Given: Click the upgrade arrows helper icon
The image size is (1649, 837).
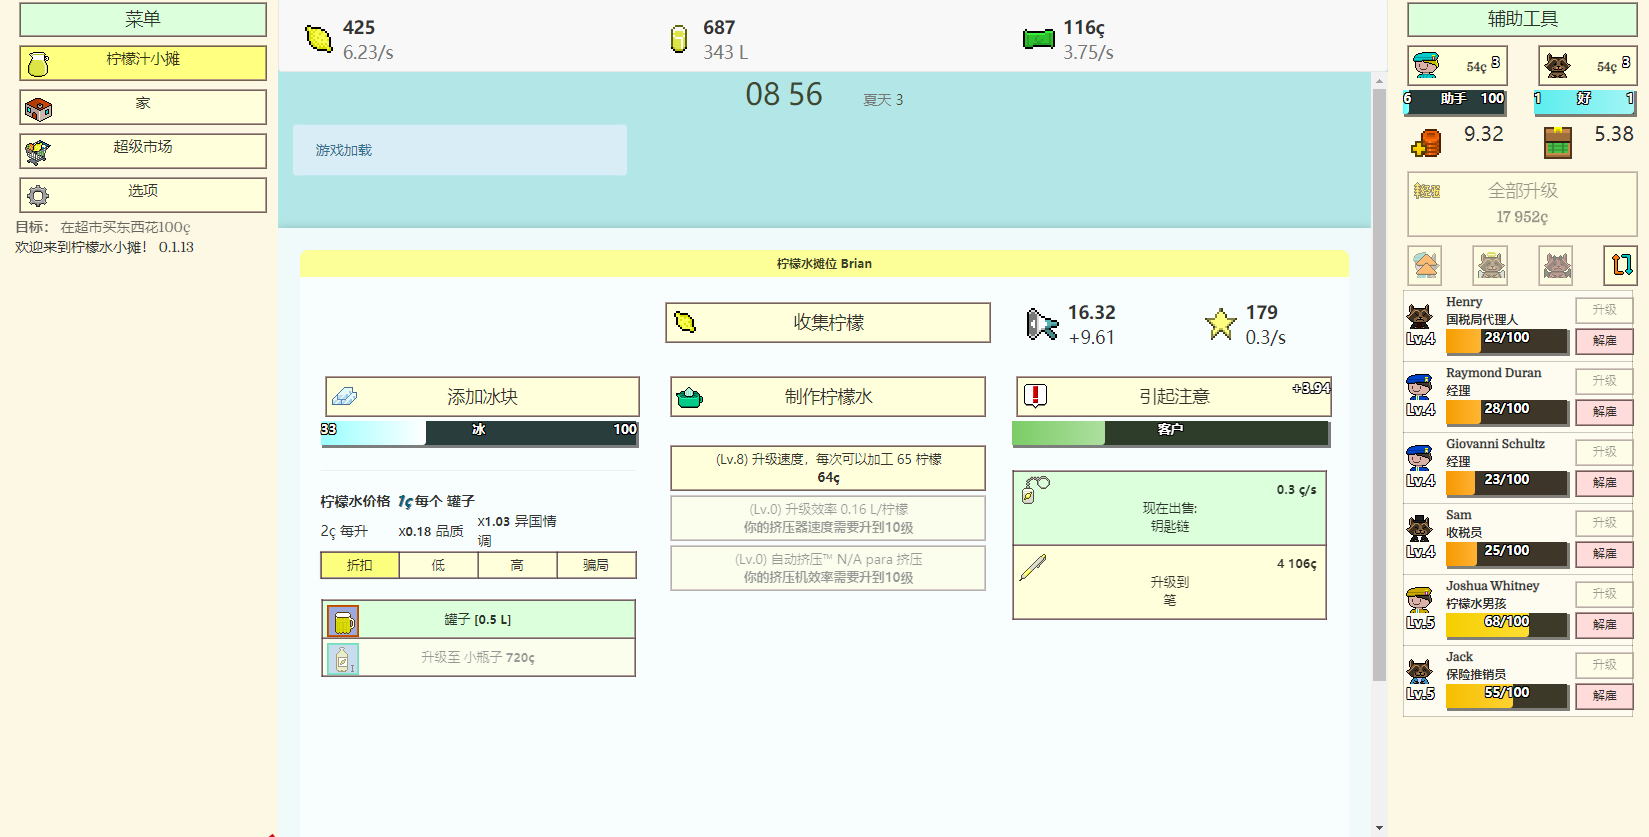Looking at the screenshot, I should (1425, 265).
